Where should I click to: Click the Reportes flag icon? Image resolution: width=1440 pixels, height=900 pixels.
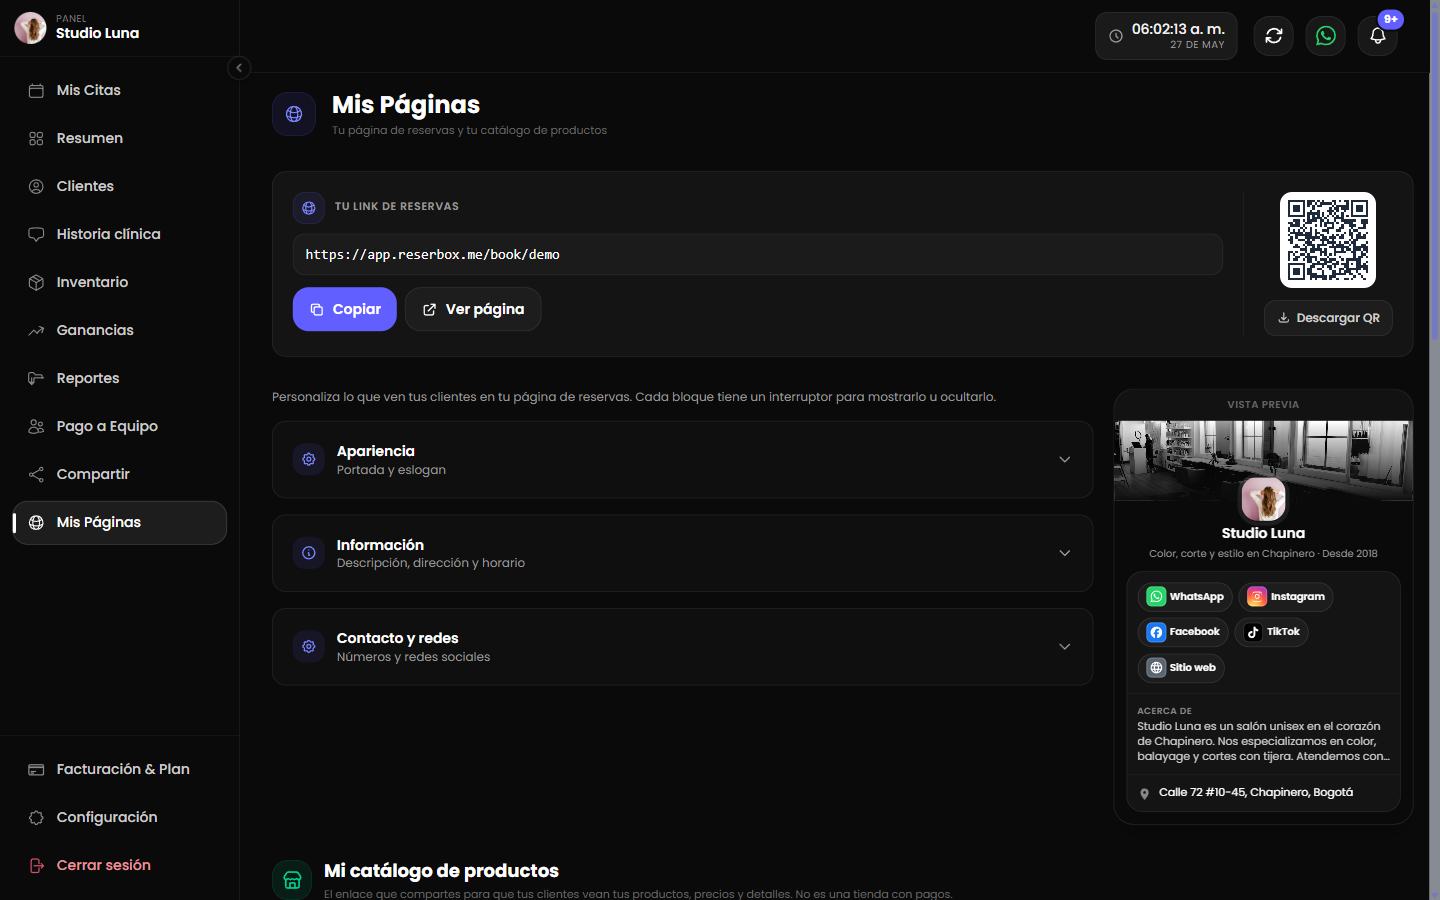[x=36, y=378]
